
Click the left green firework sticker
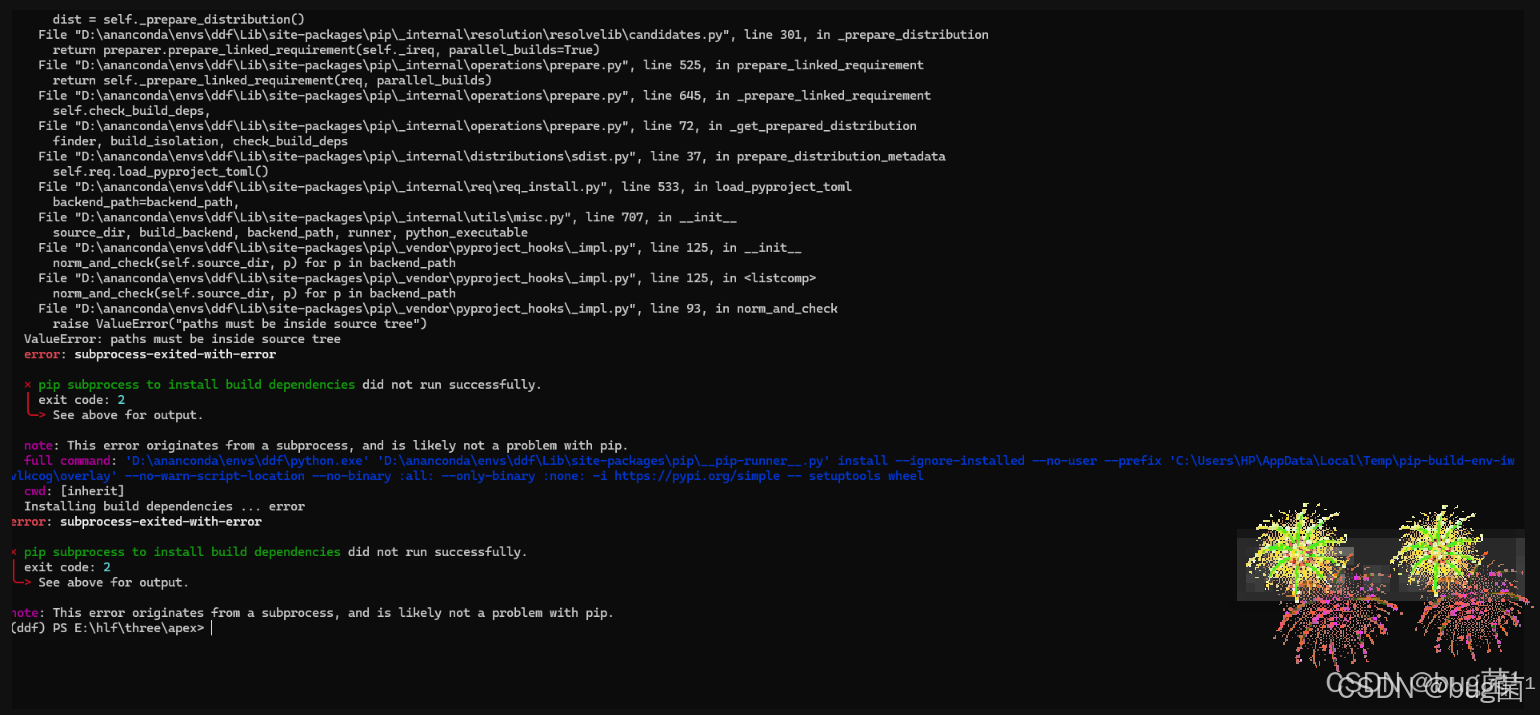pyautogui.click(x=1297, y=551)
